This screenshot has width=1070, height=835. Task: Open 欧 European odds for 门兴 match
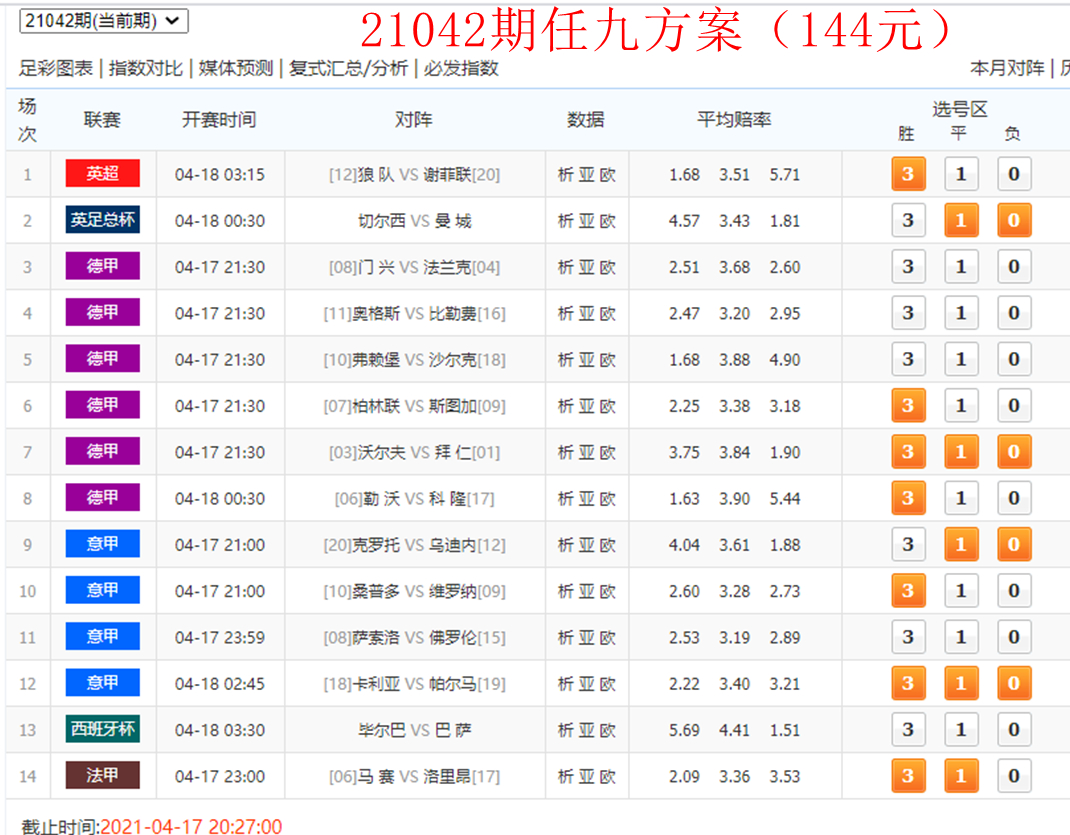607,267
